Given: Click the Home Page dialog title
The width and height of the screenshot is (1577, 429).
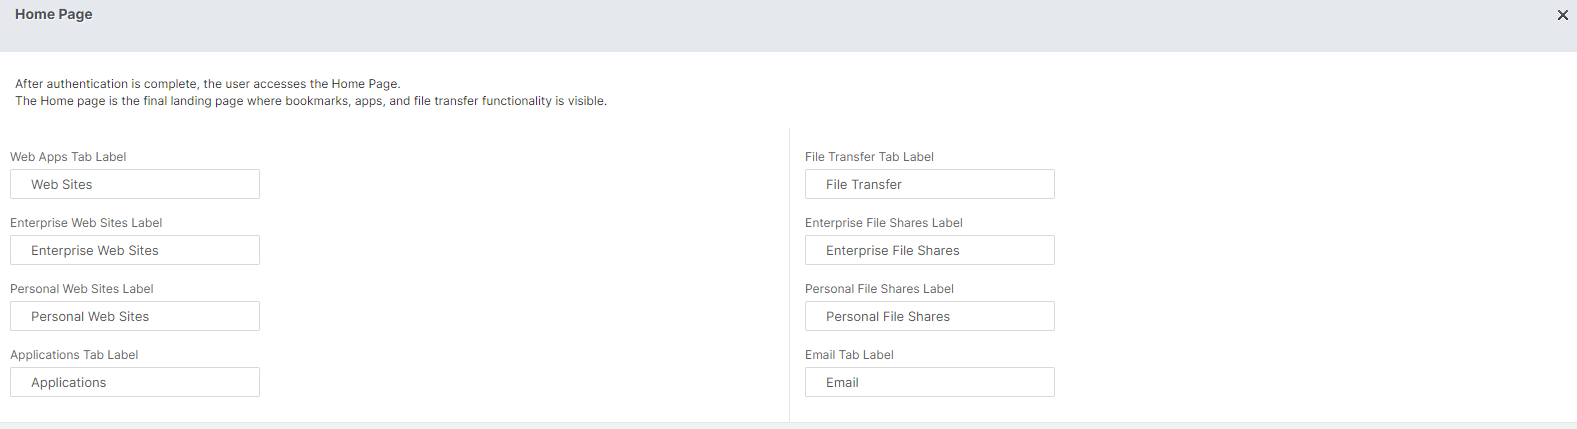Looking at the screenshot, I should coord(54,14).
